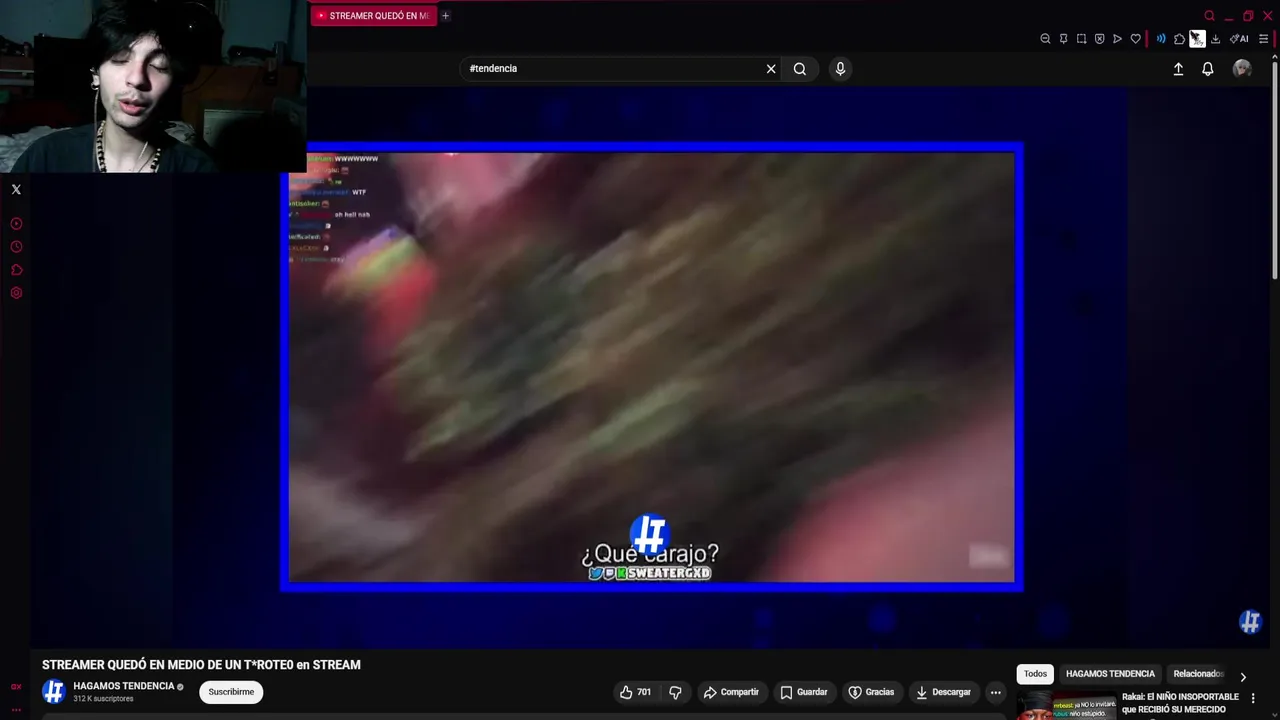Click the Guardar button
Viewport: 1280px width, 720px height.
[x=804, y=692]
